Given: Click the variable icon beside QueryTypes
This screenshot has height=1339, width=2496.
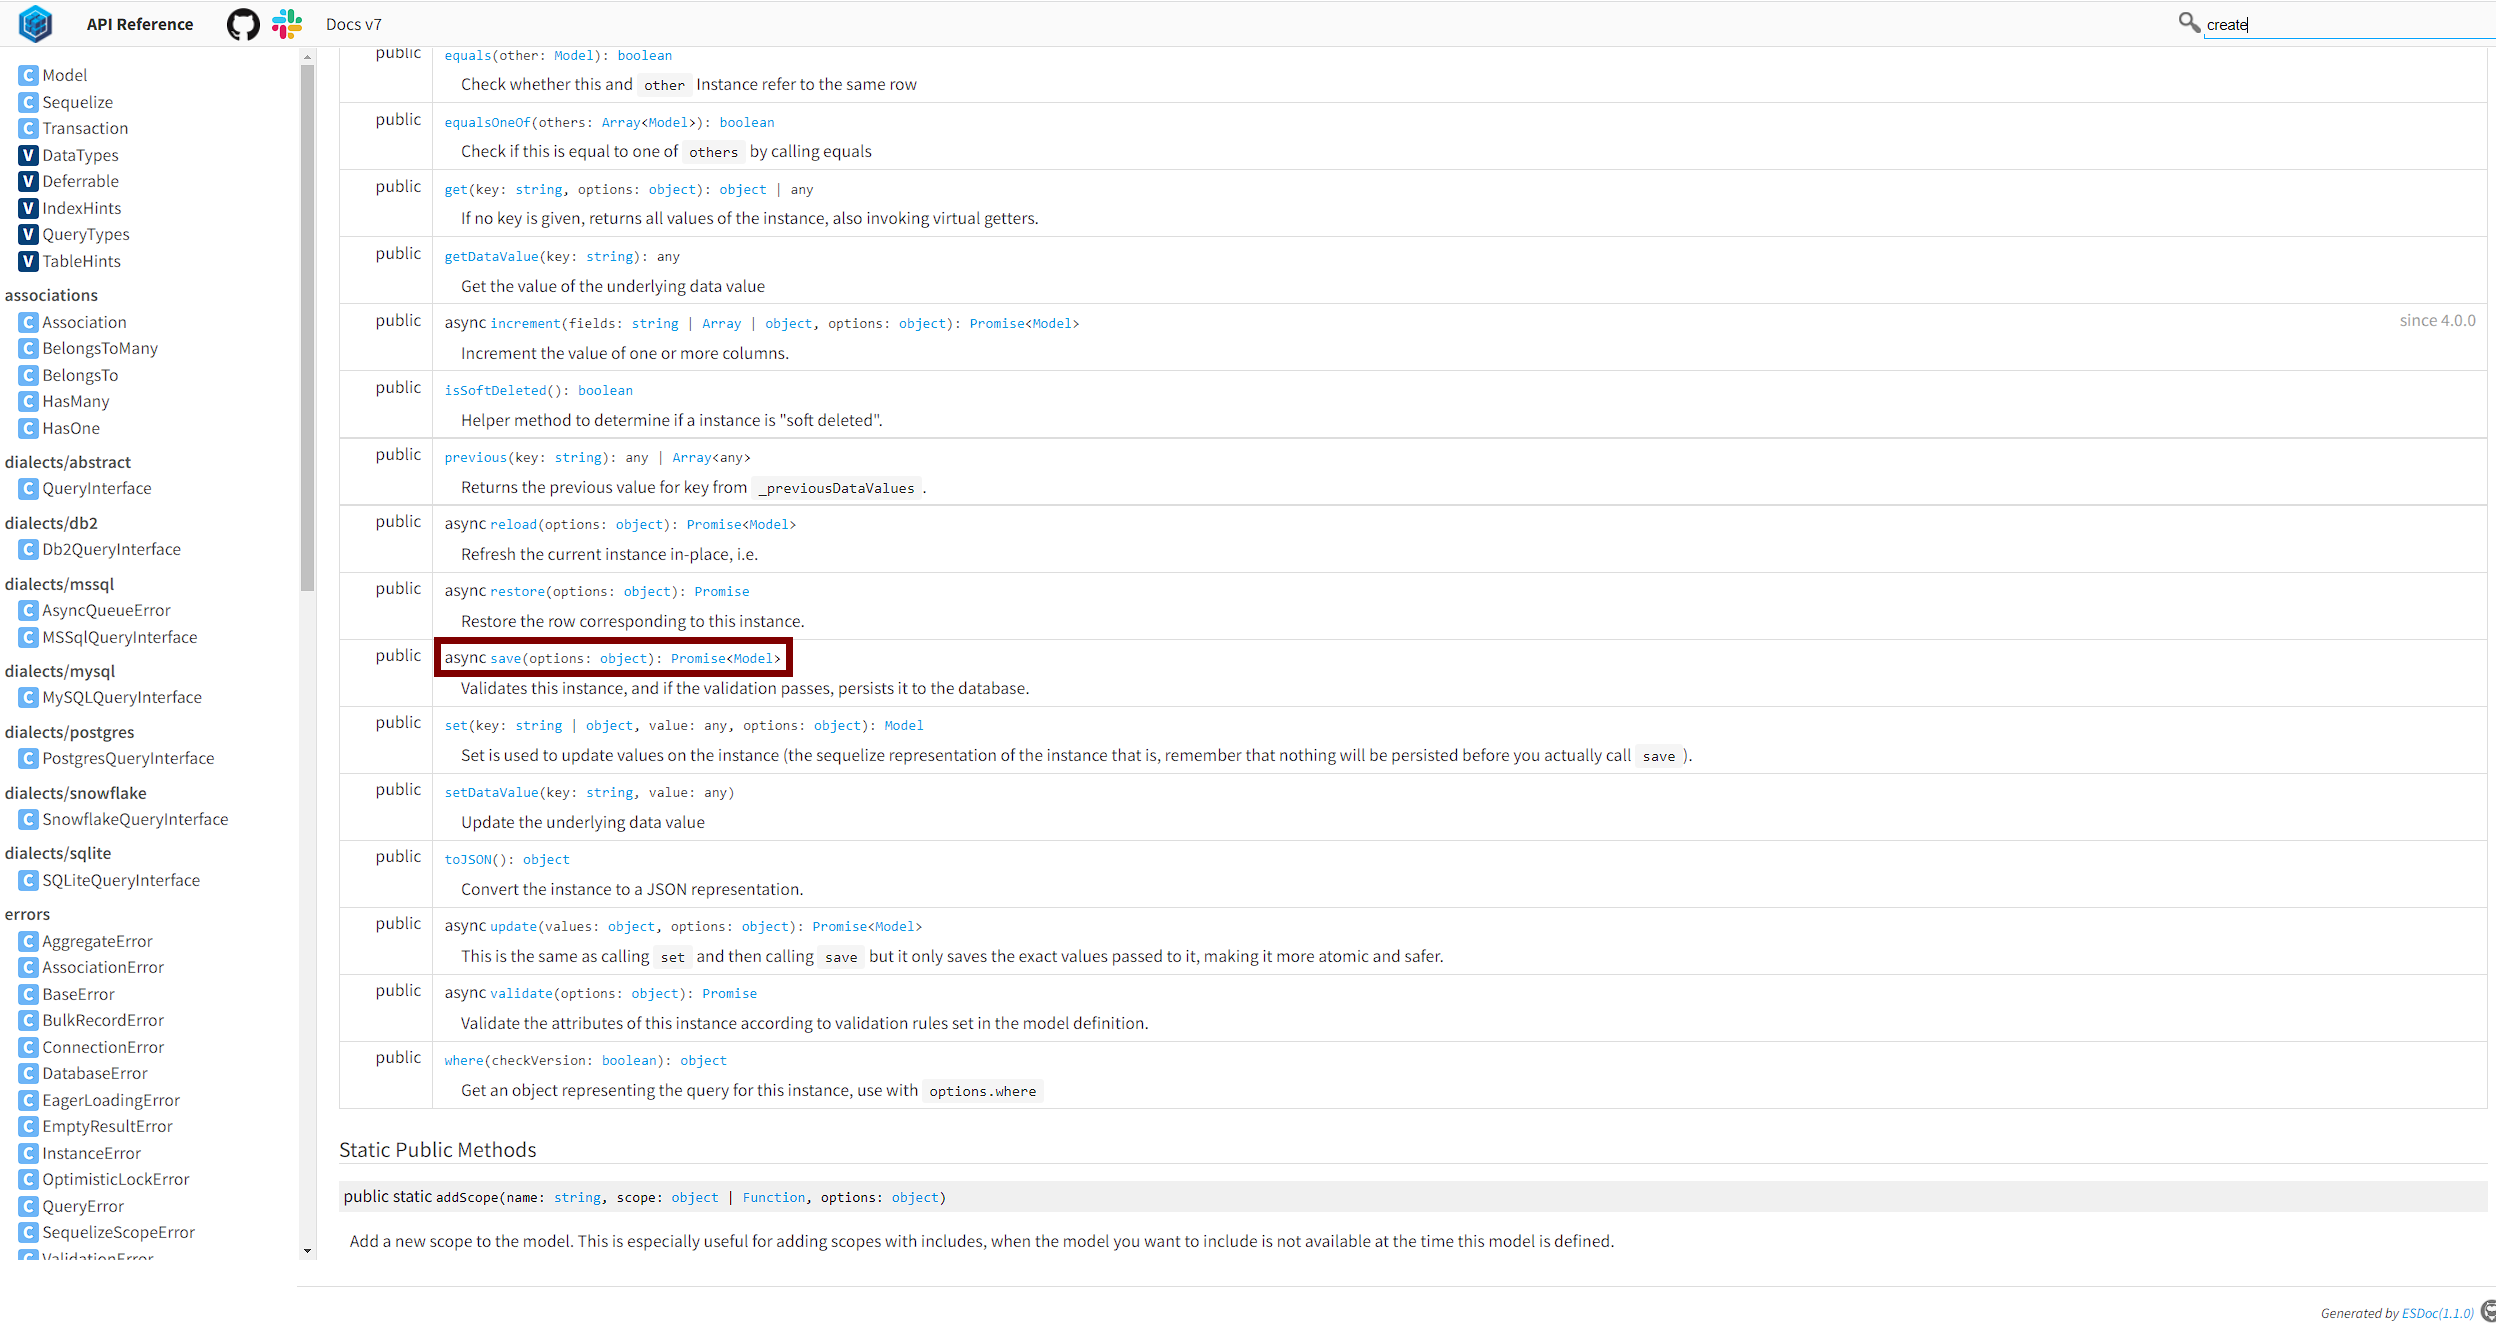Looking at the screenshot, I should tap(29, 234).
